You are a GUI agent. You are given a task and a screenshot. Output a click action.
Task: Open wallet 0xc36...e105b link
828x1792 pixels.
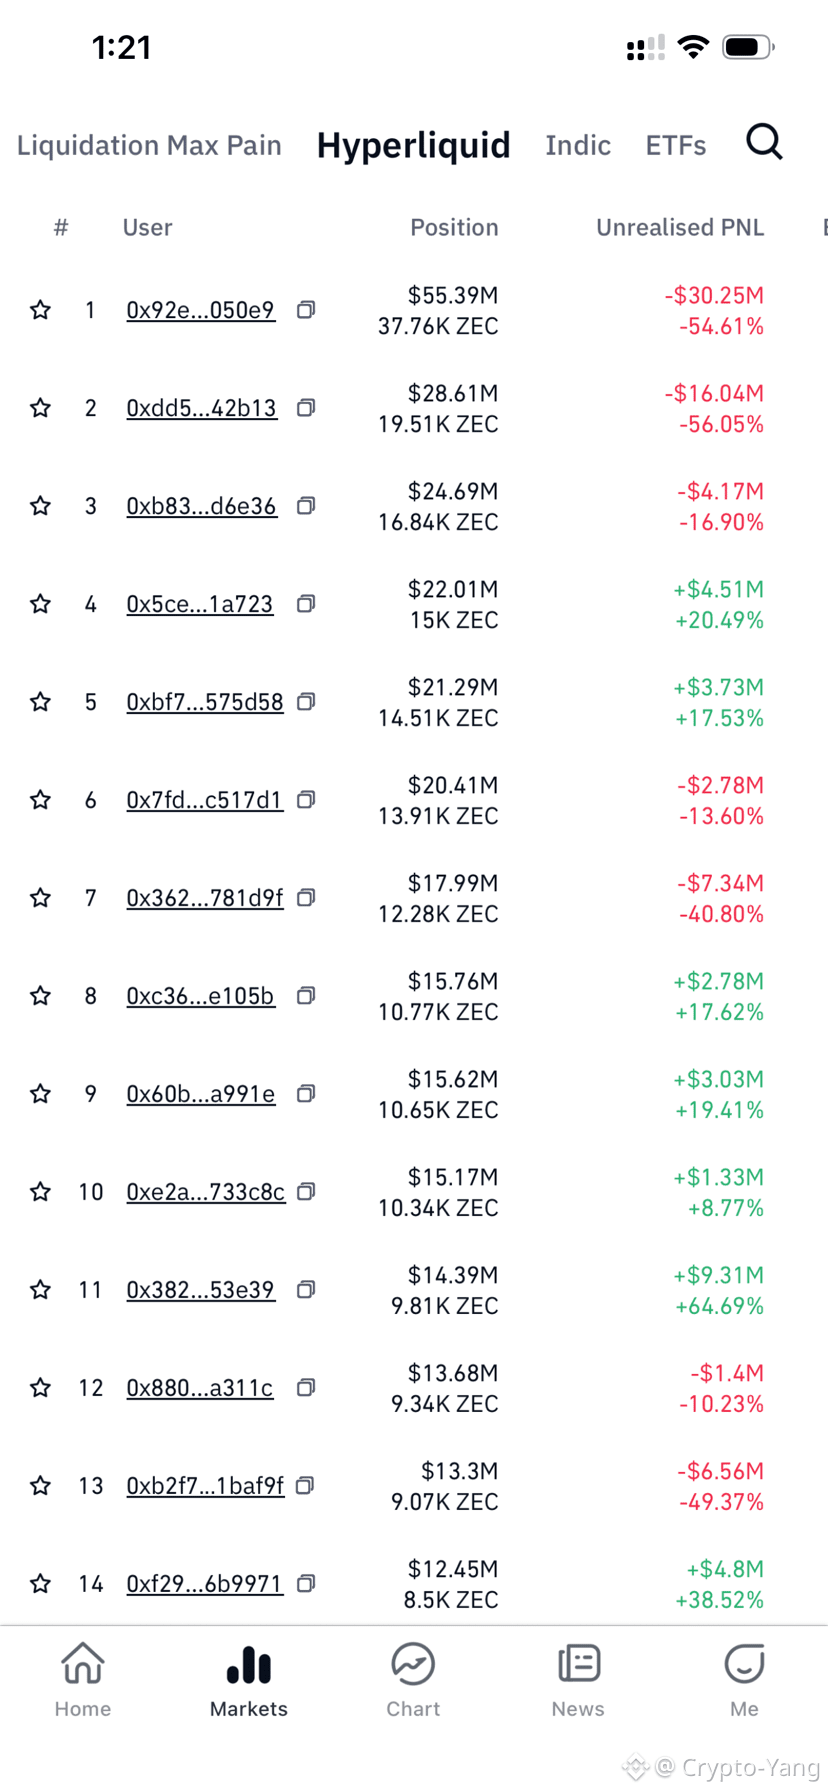(200, 996)
